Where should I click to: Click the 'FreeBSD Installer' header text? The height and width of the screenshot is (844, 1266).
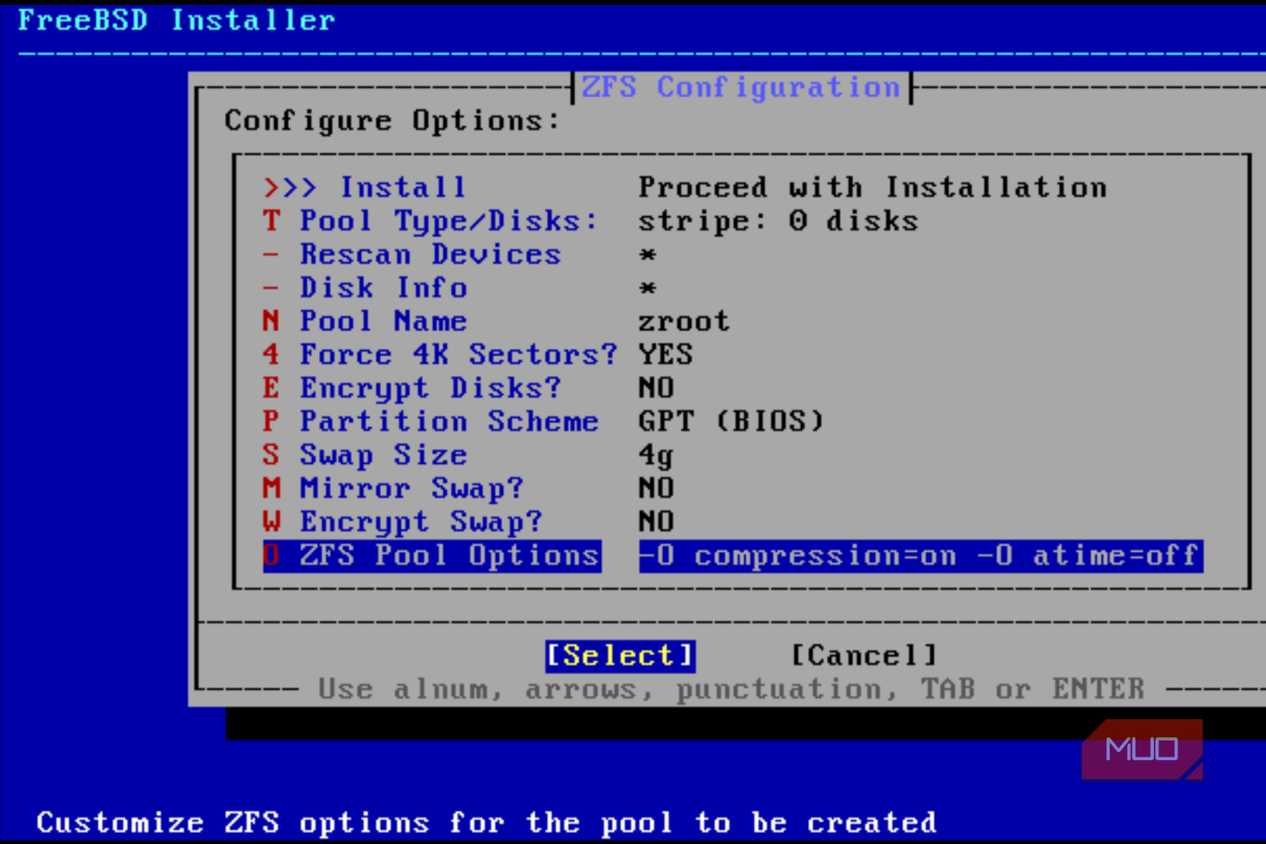[x=177, y=20]
